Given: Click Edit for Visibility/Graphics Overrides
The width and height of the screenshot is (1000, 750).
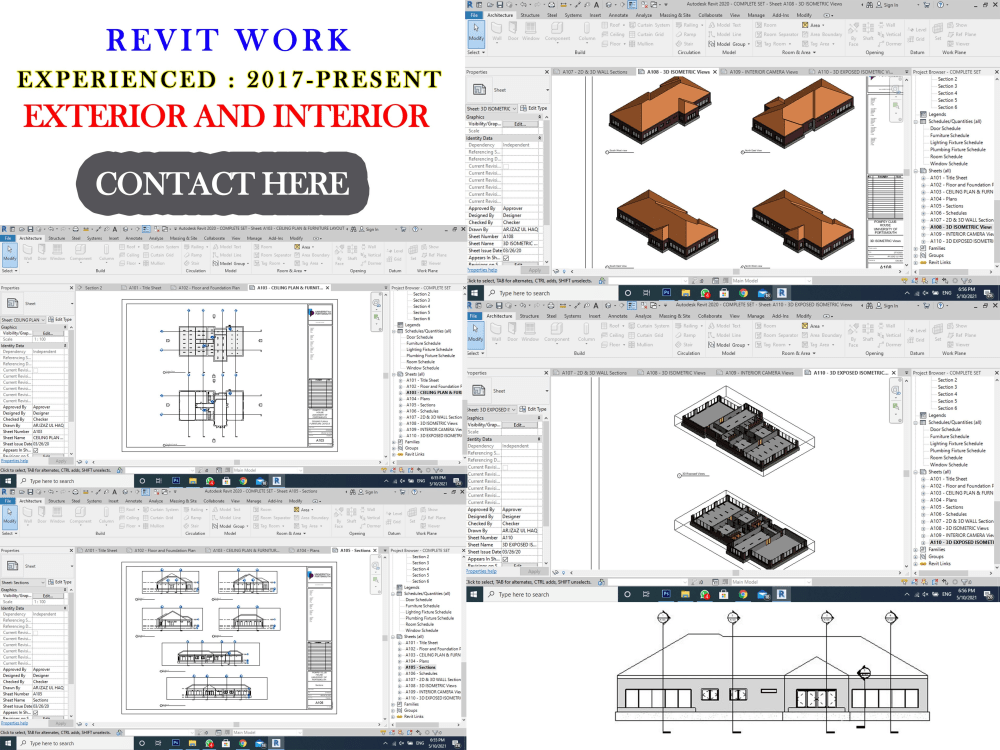Looking at the screenshot, I should coord(518,124).
